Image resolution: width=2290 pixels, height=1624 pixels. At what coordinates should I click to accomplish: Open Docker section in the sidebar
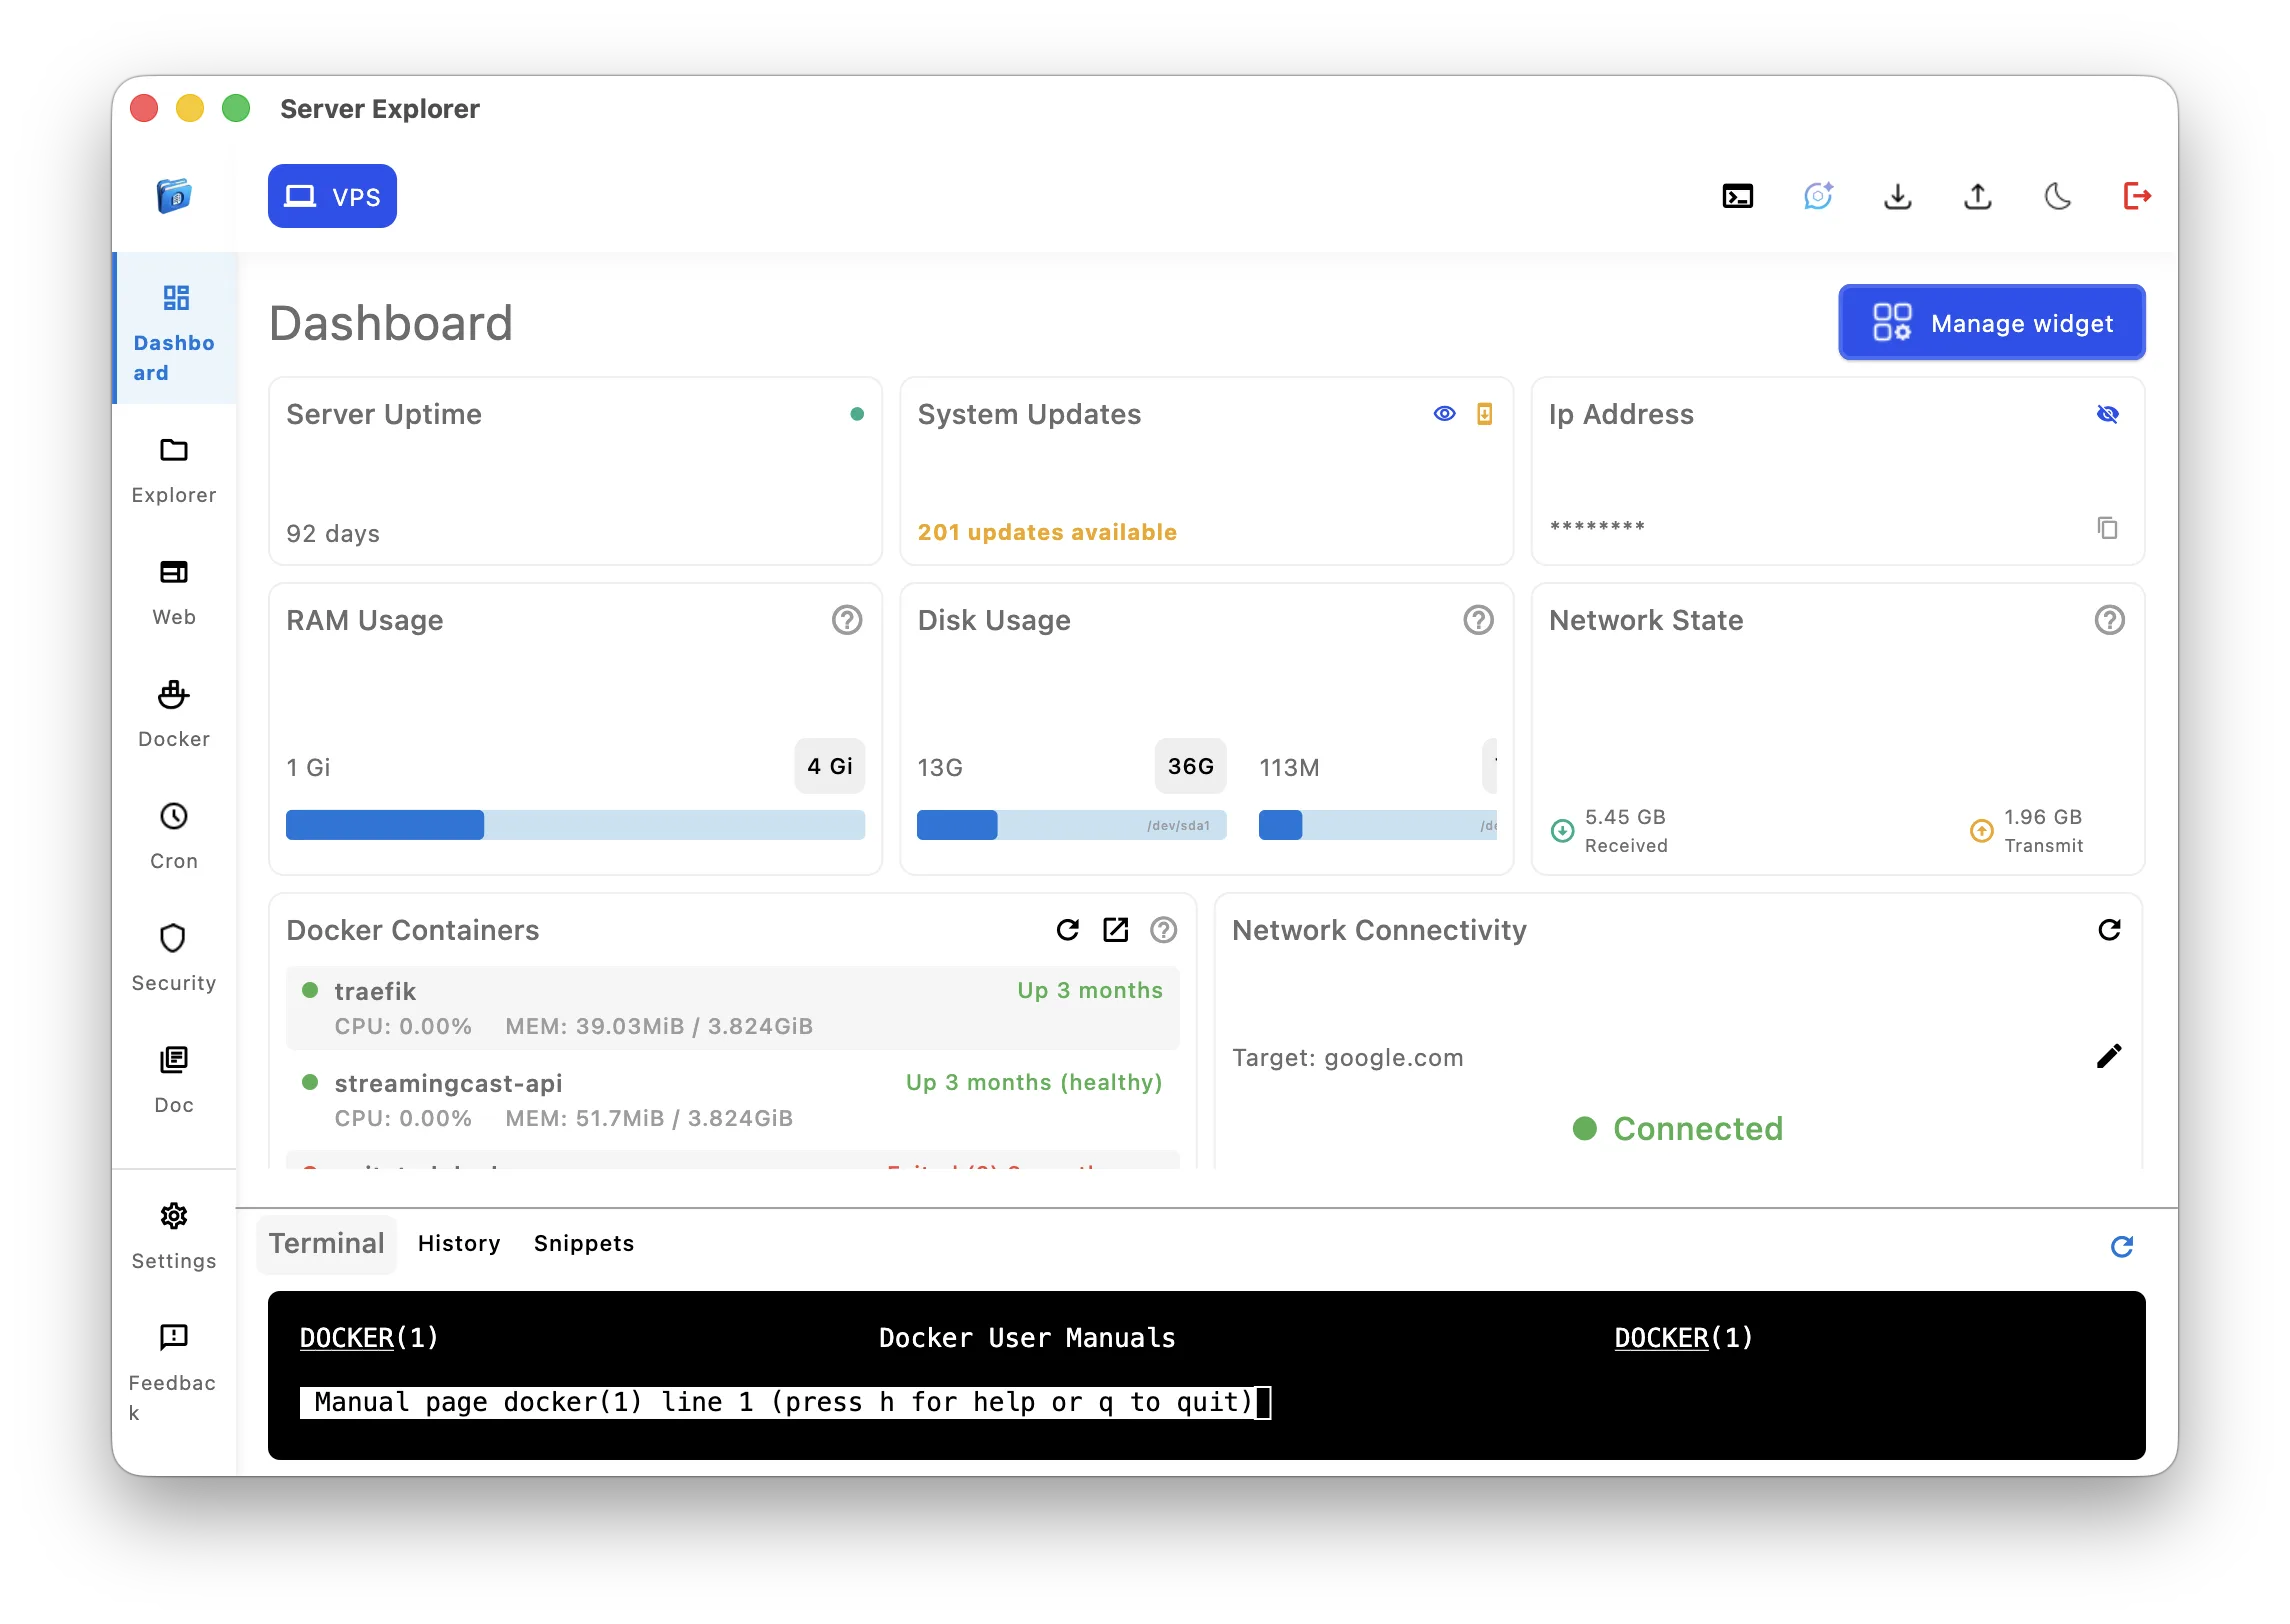click(x=174, y=714)
